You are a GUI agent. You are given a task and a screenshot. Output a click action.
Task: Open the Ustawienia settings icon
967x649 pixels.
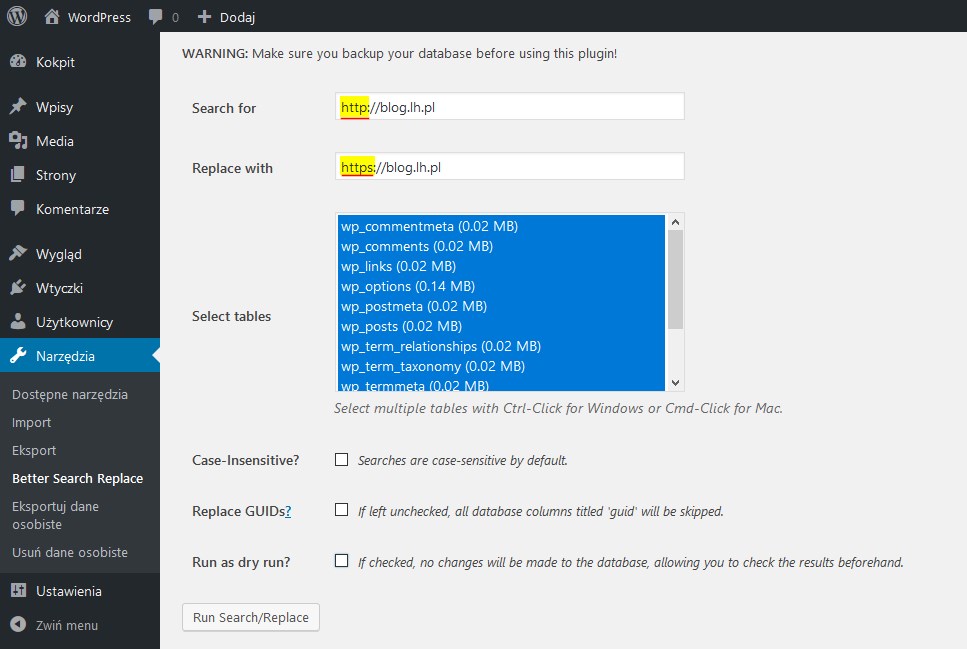(19, 590)
